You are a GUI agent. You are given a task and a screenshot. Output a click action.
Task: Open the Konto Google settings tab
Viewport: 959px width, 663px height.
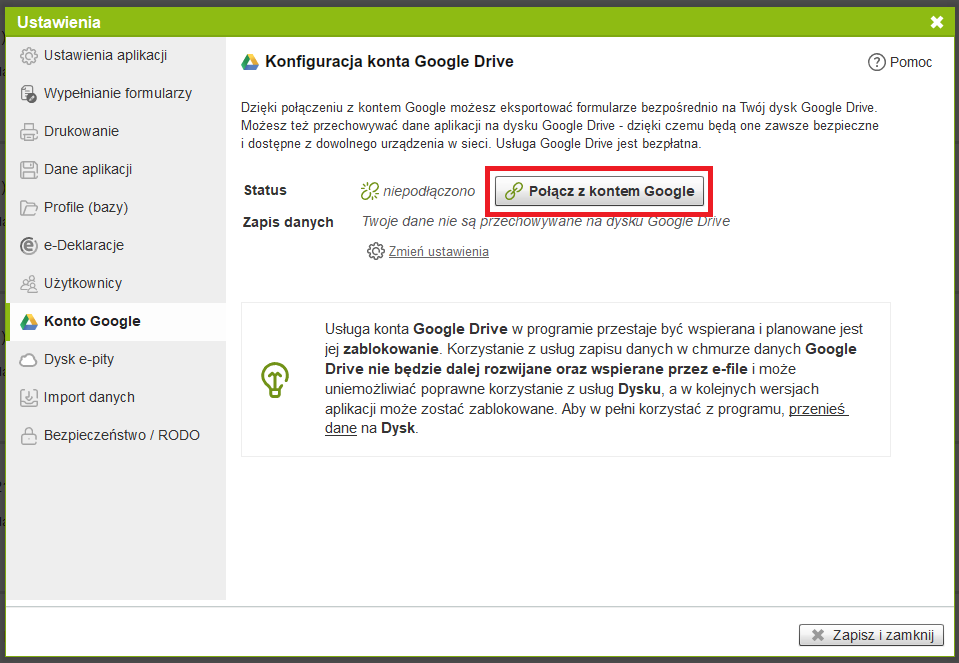coord(92,321)
